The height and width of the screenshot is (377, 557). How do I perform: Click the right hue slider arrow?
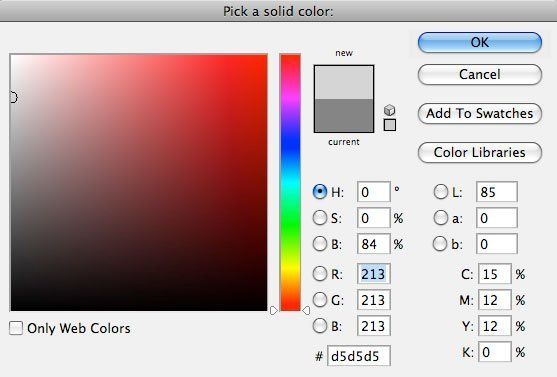(306, 311)
